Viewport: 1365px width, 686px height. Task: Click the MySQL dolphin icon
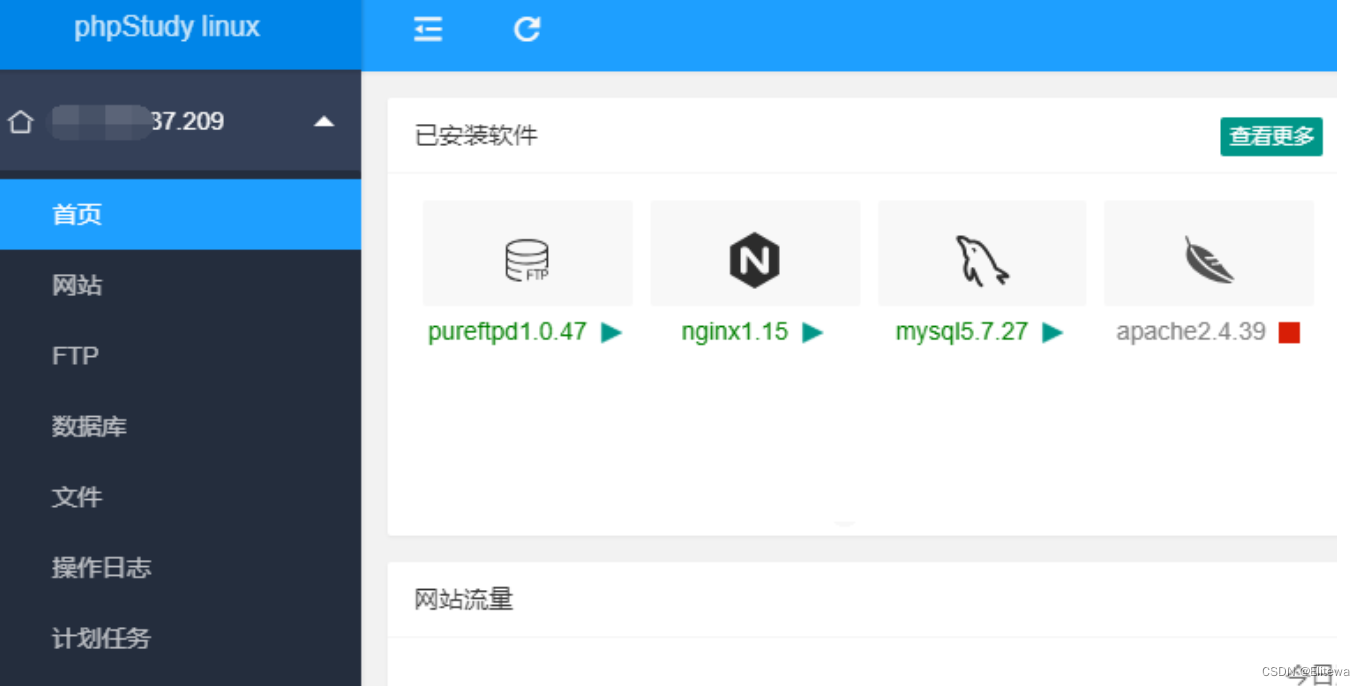point(981,260)
